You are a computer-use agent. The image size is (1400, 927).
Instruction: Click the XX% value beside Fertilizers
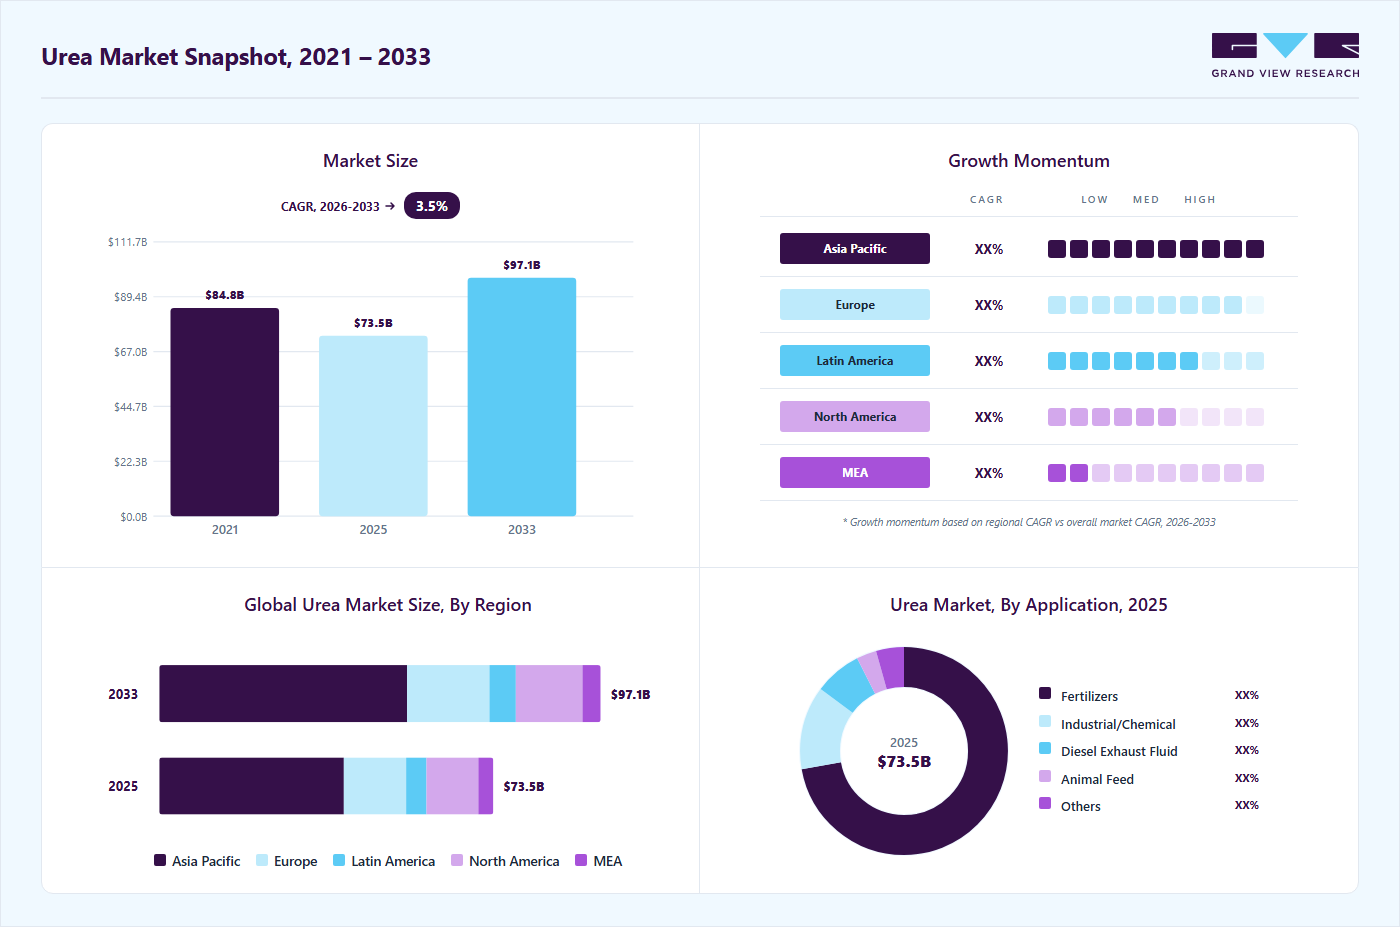(1247, 695)
